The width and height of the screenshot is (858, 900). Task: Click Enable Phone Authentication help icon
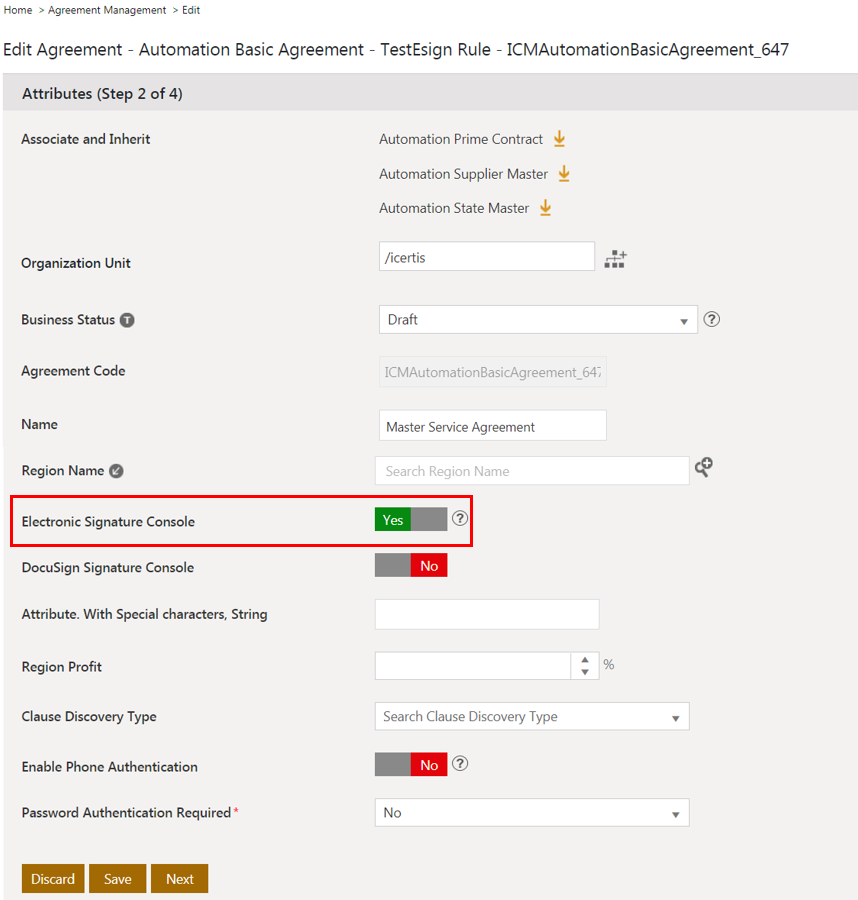coord(460,764)
